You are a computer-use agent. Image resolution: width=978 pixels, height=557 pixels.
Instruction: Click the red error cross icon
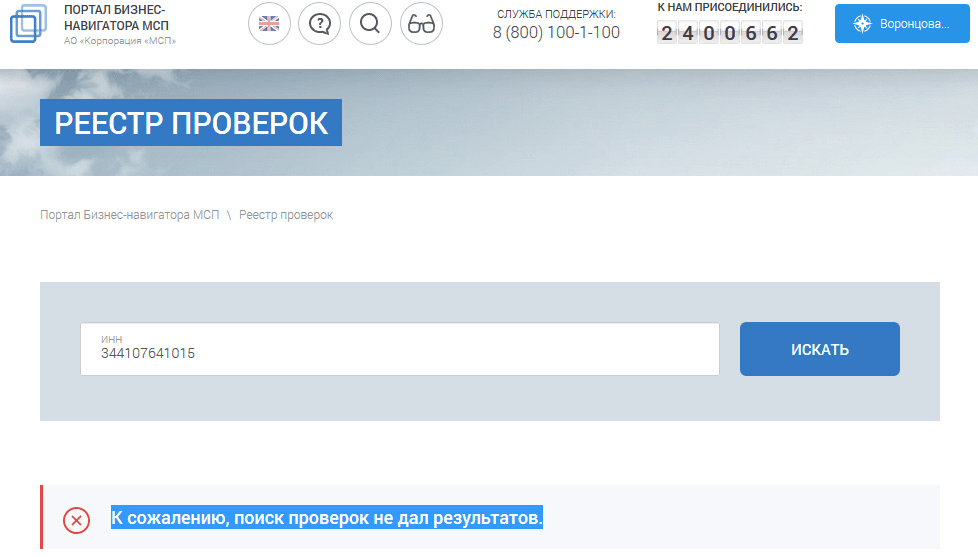click(x=76, y=520)
